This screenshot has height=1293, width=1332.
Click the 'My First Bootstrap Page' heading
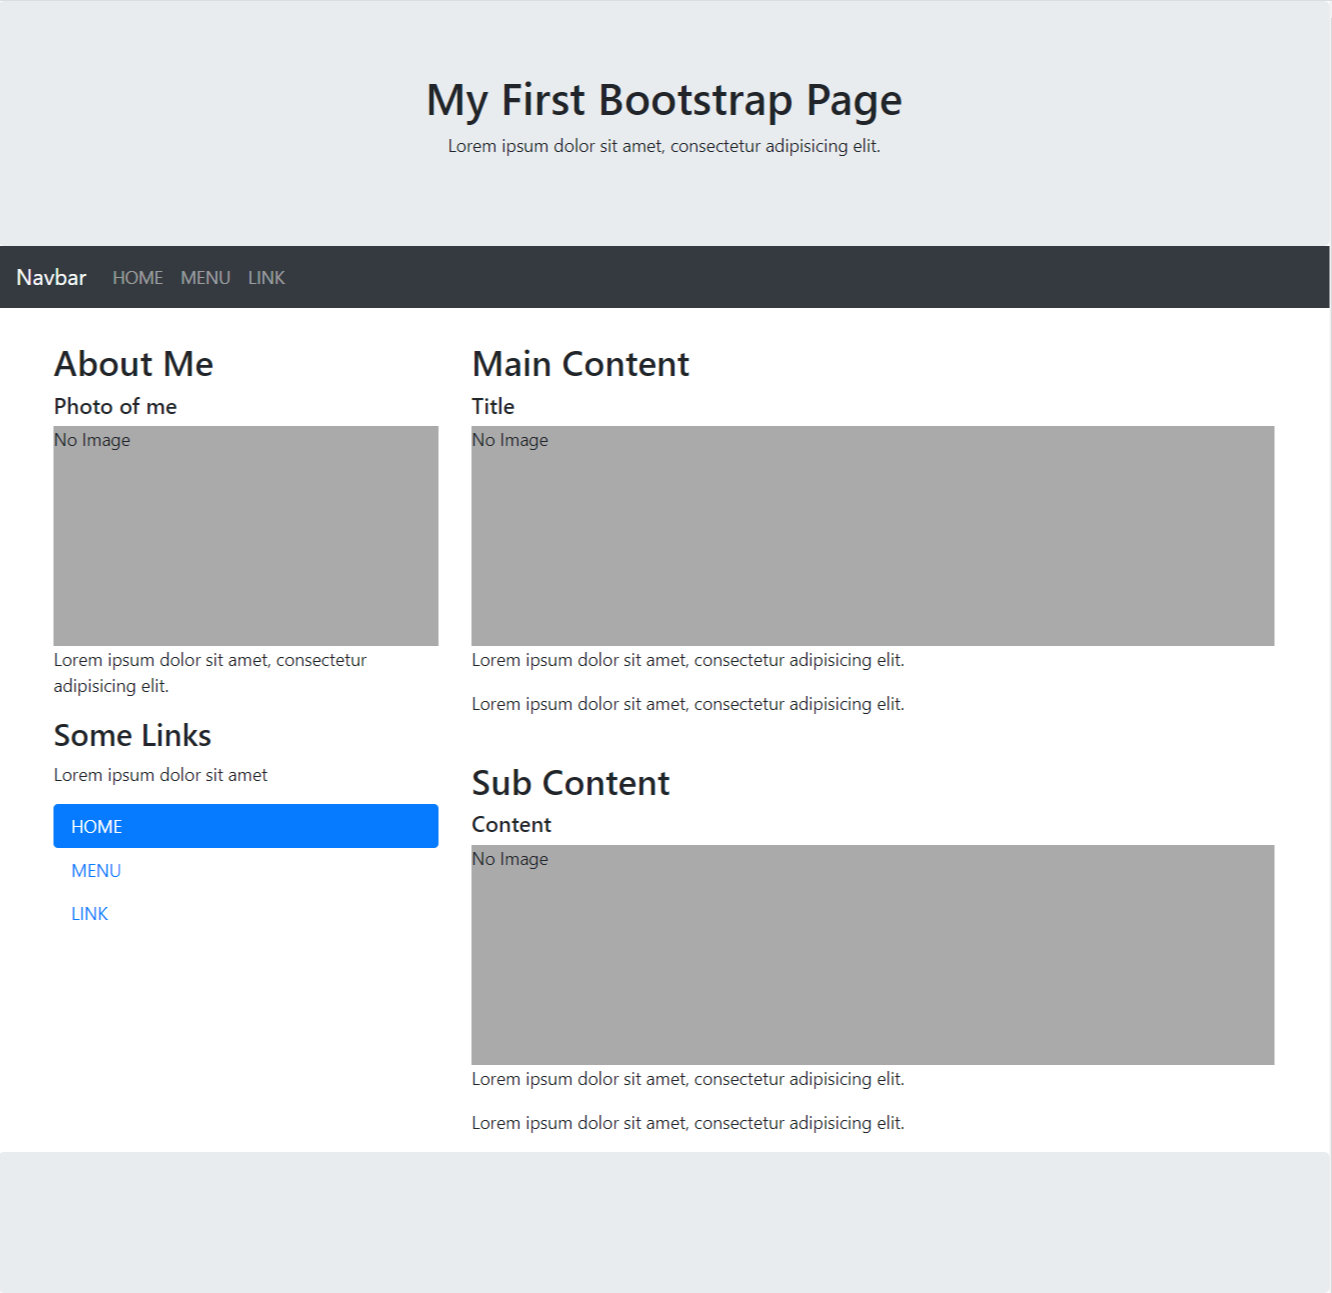point(664,100)
